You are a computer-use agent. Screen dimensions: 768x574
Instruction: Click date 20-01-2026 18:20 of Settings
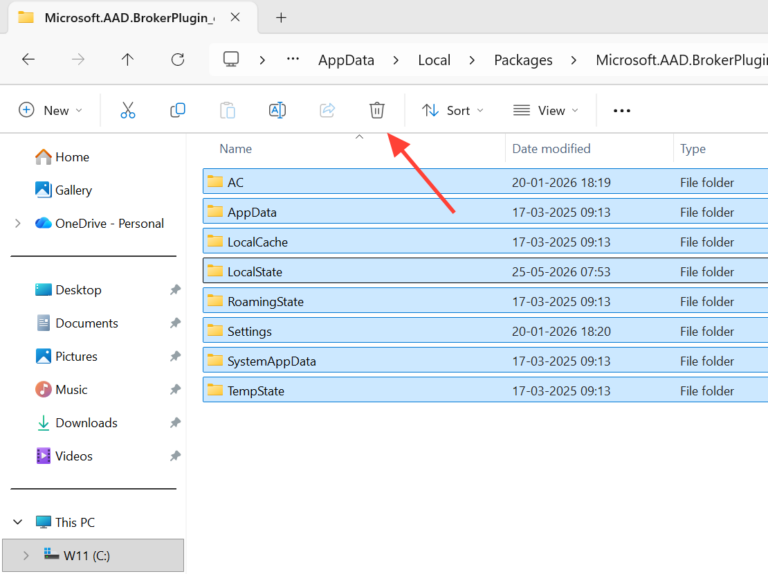[x=561, y=331]
